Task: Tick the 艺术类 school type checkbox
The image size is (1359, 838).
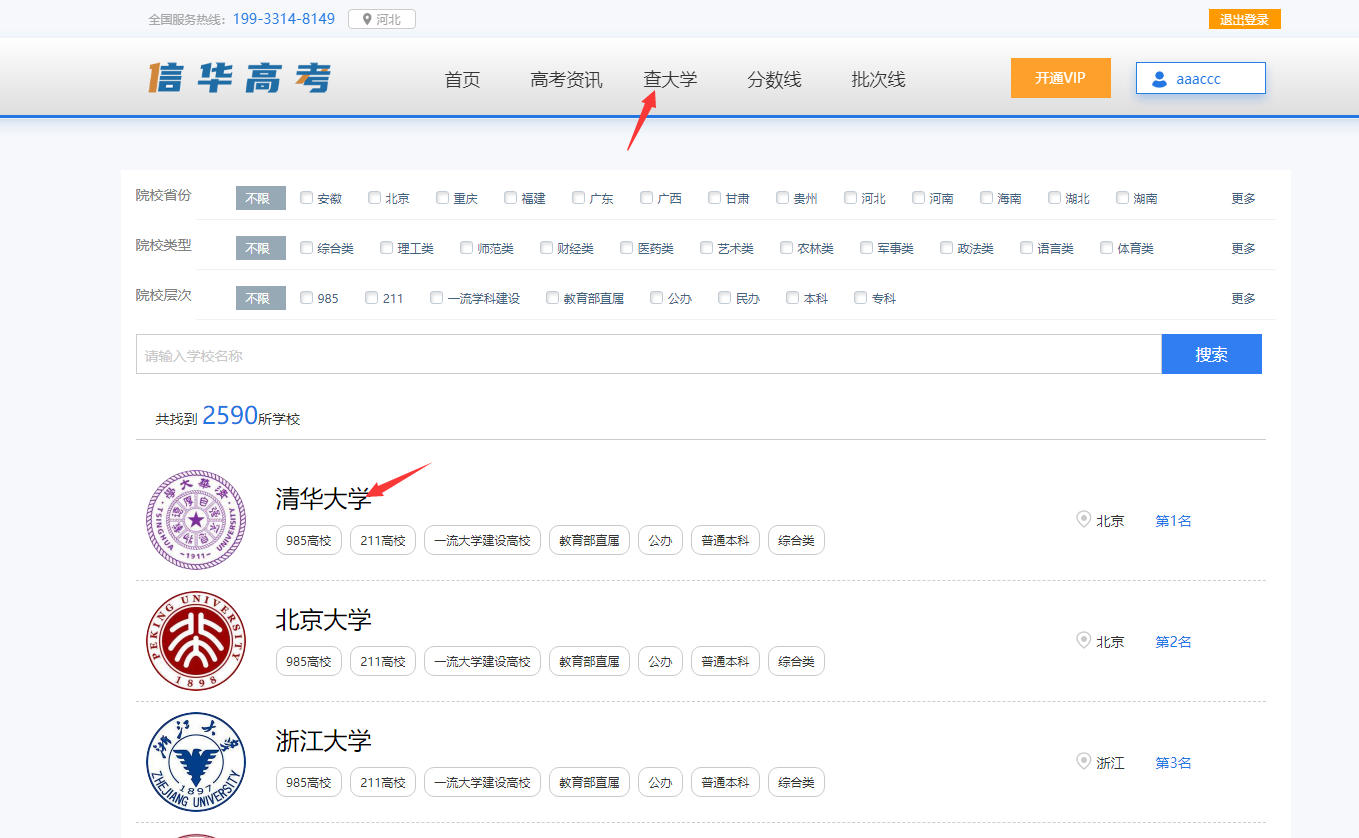Action: (x=707, y=248)
